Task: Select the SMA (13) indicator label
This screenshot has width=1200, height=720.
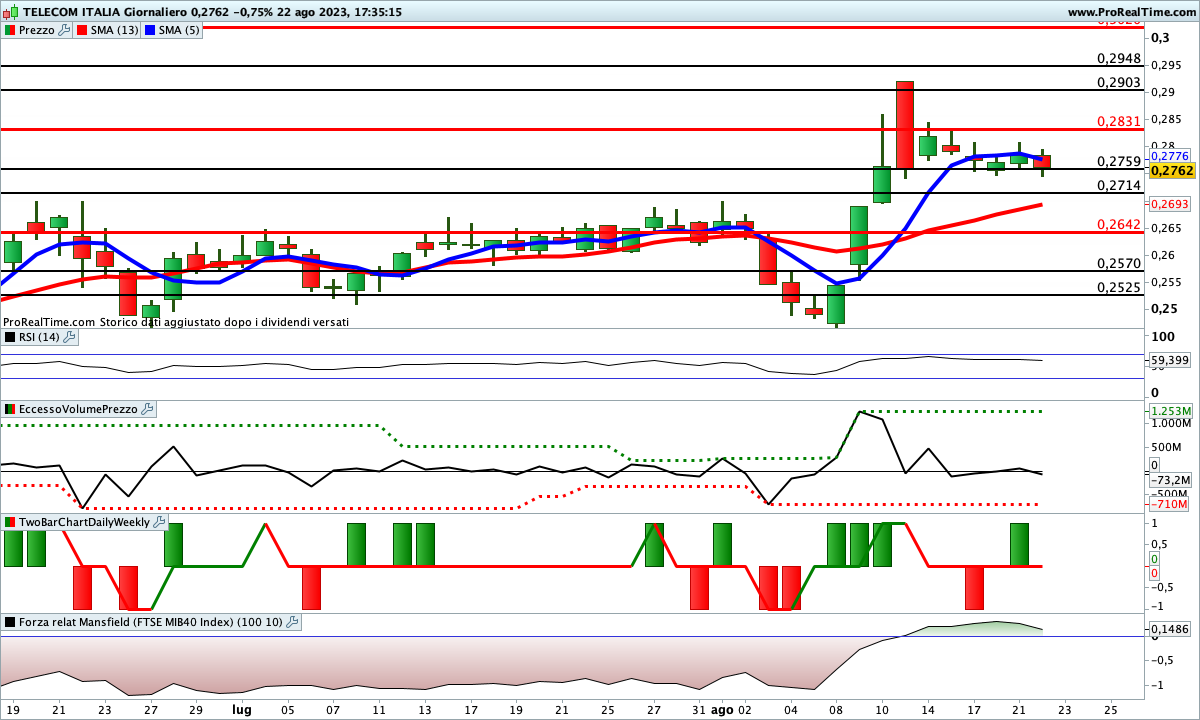Action: (x=115, y=30)
